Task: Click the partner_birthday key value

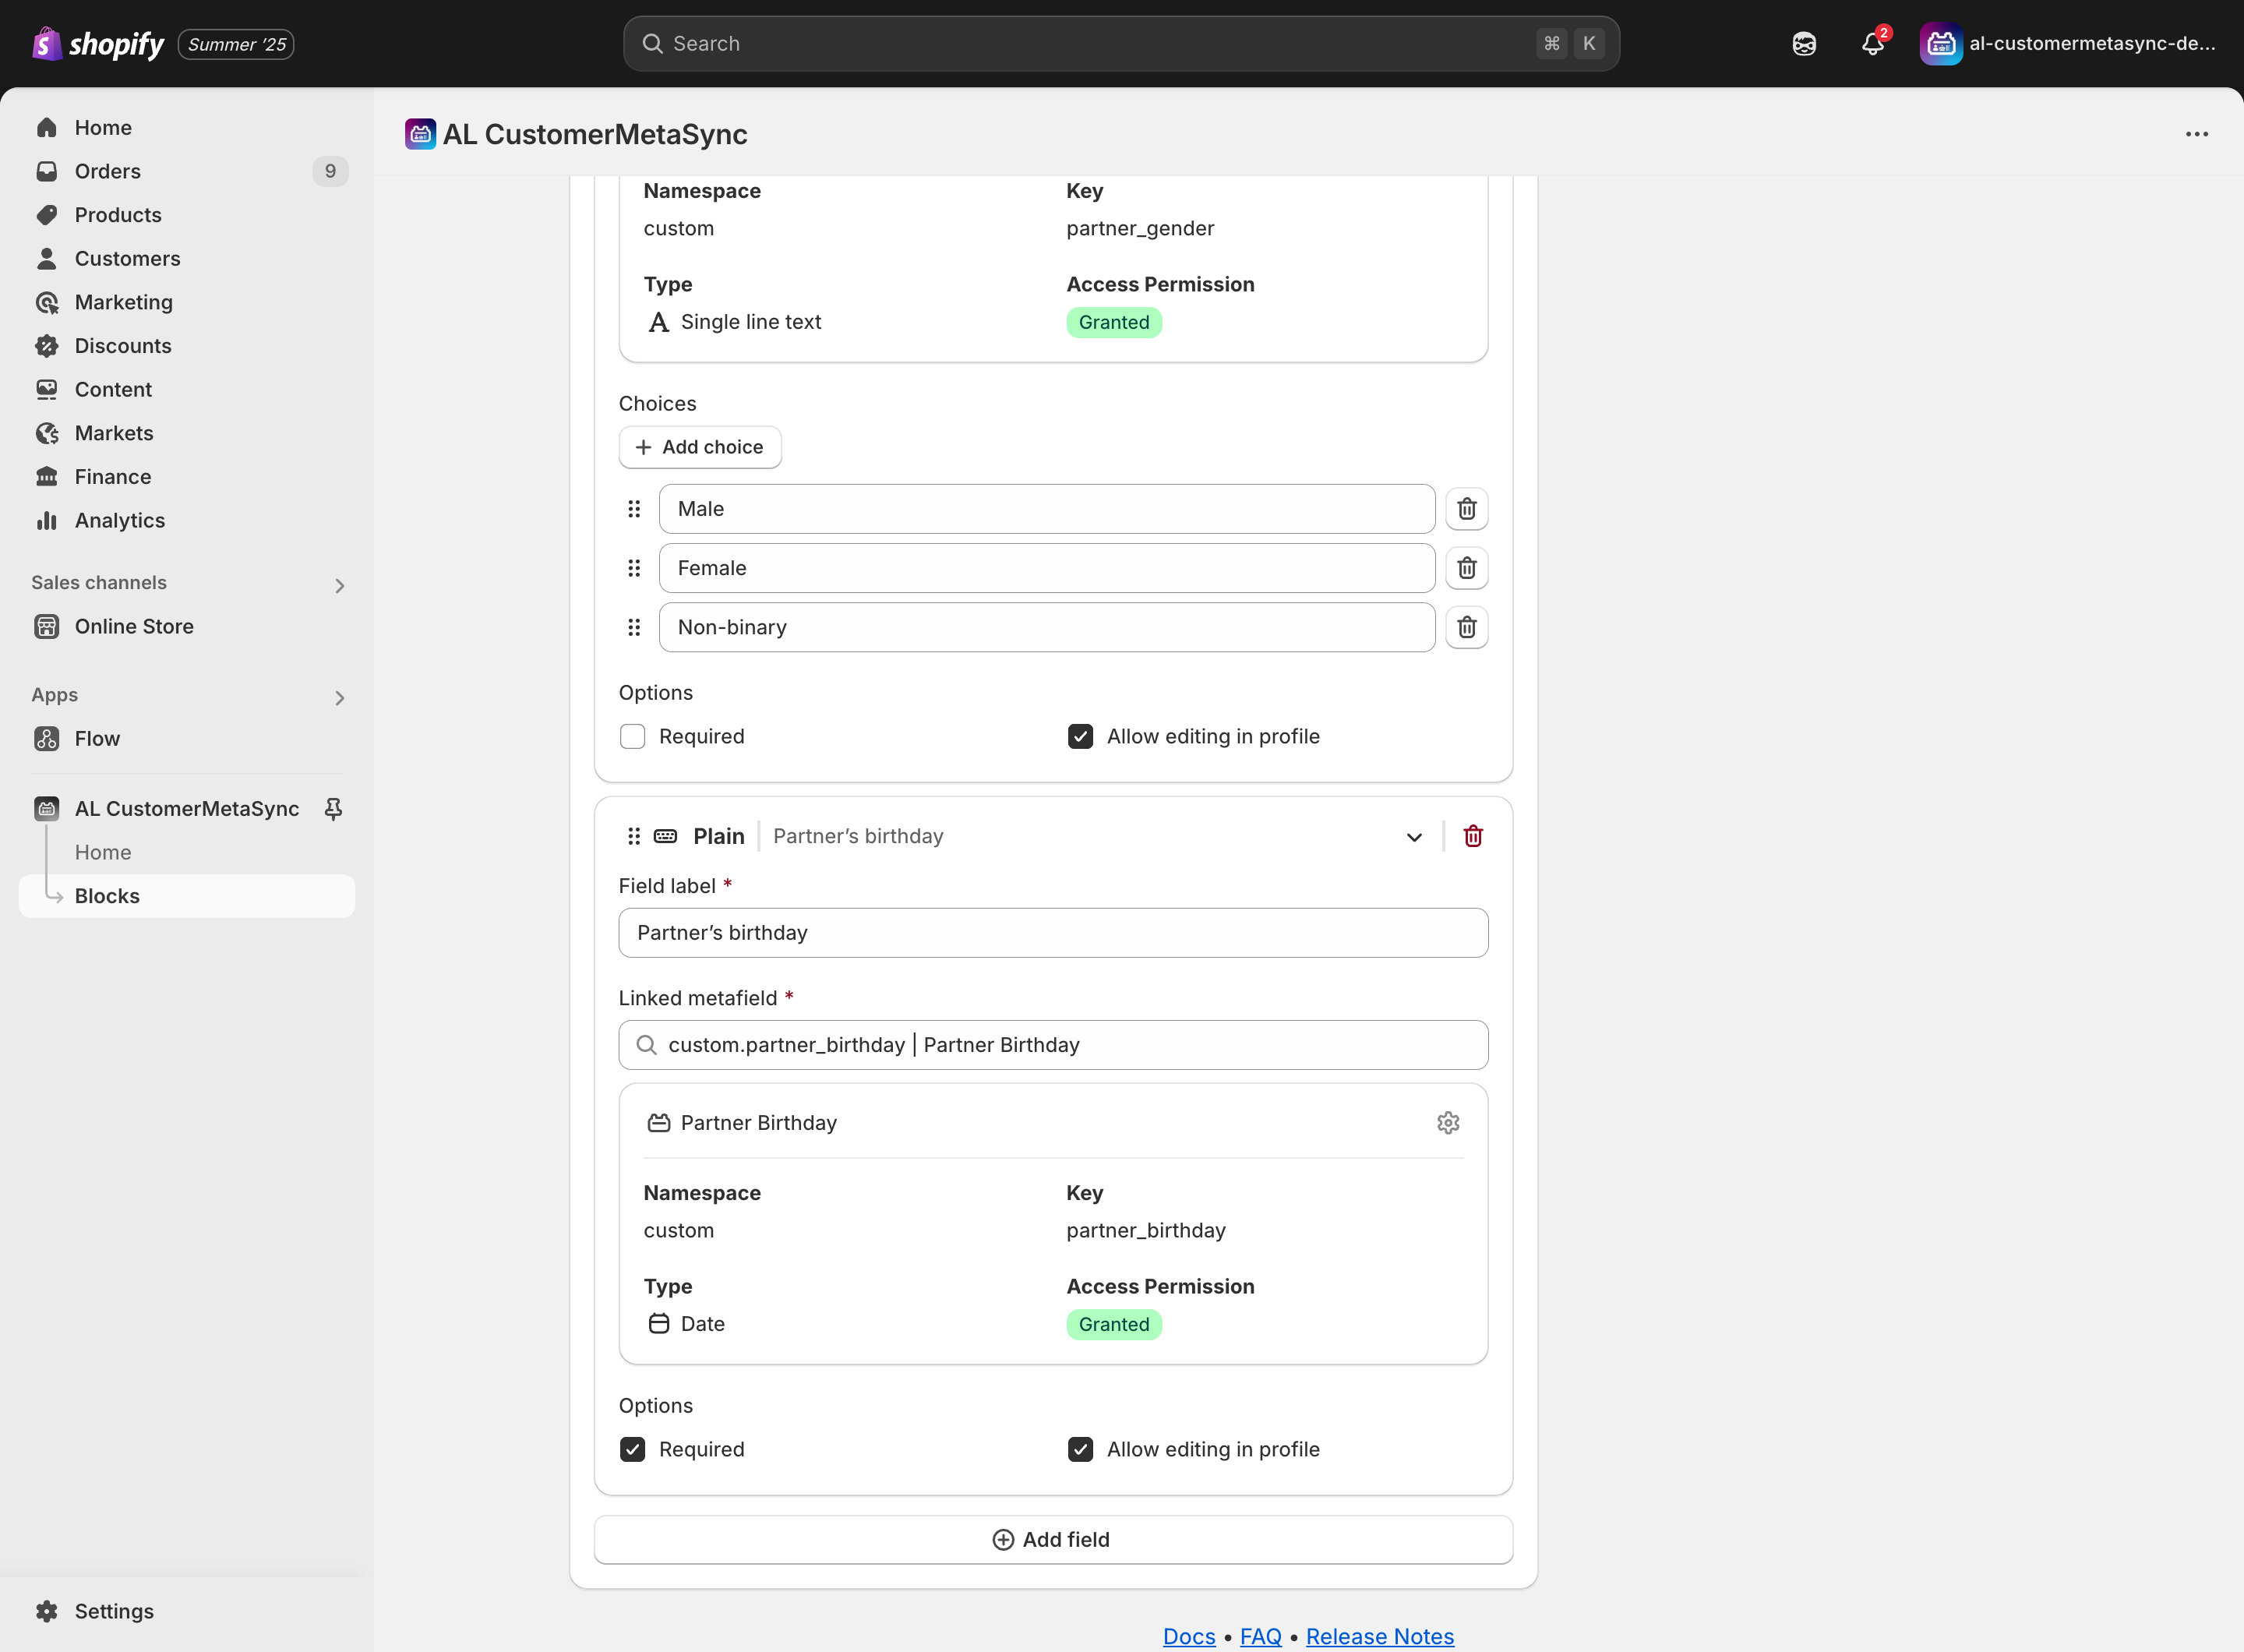Action: coord(1145,1231)
